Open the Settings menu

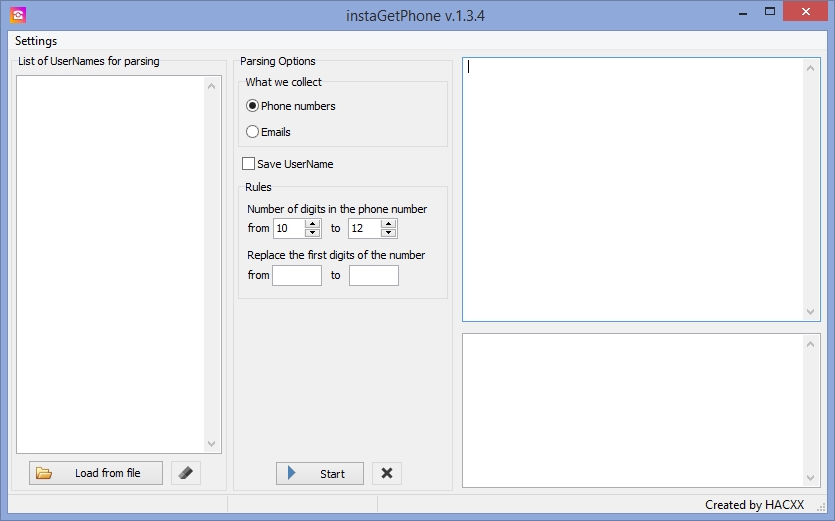[36, 41]
